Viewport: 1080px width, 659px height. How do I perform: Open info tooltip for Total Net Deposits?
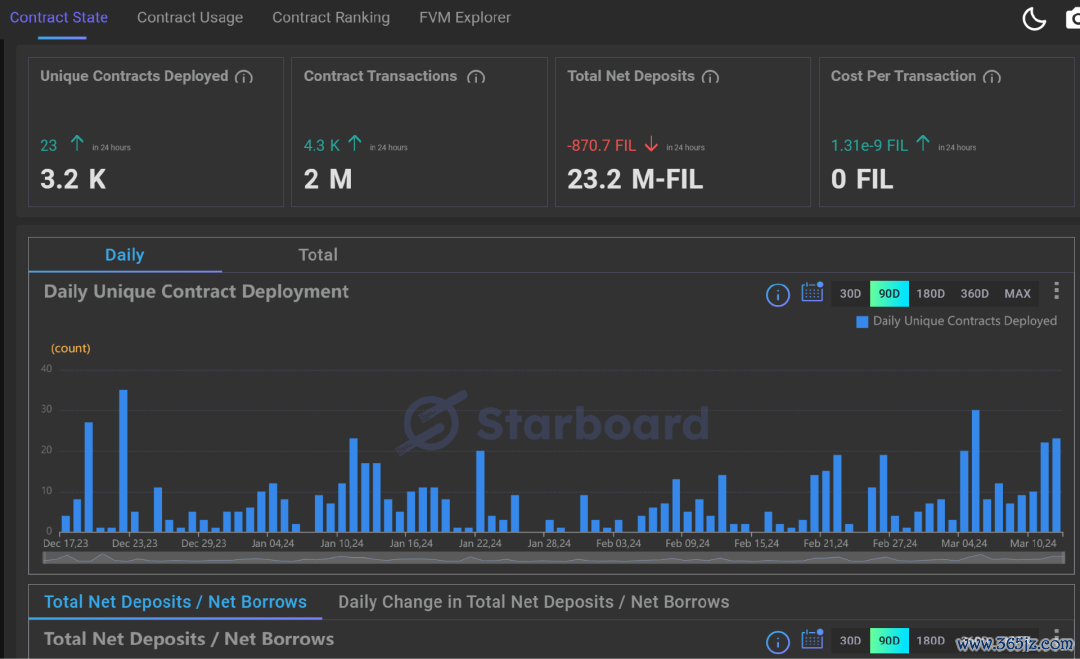click(x=710, y=77)
